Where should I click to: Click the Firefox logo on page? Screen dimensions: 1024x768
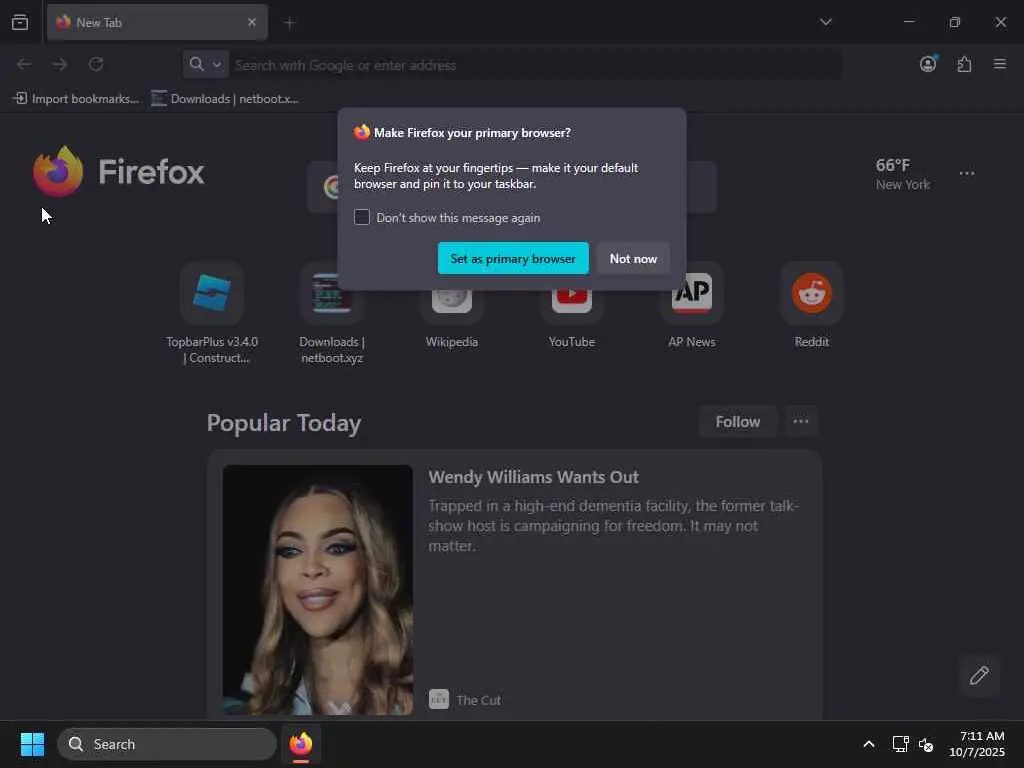point(118,172)
